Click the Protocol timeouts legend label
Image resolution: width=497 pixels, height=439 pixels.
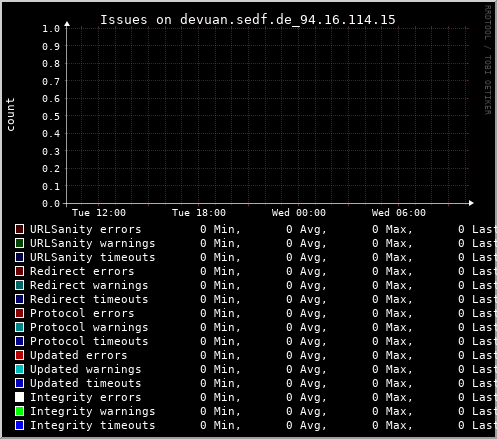(x=89, y=341)
